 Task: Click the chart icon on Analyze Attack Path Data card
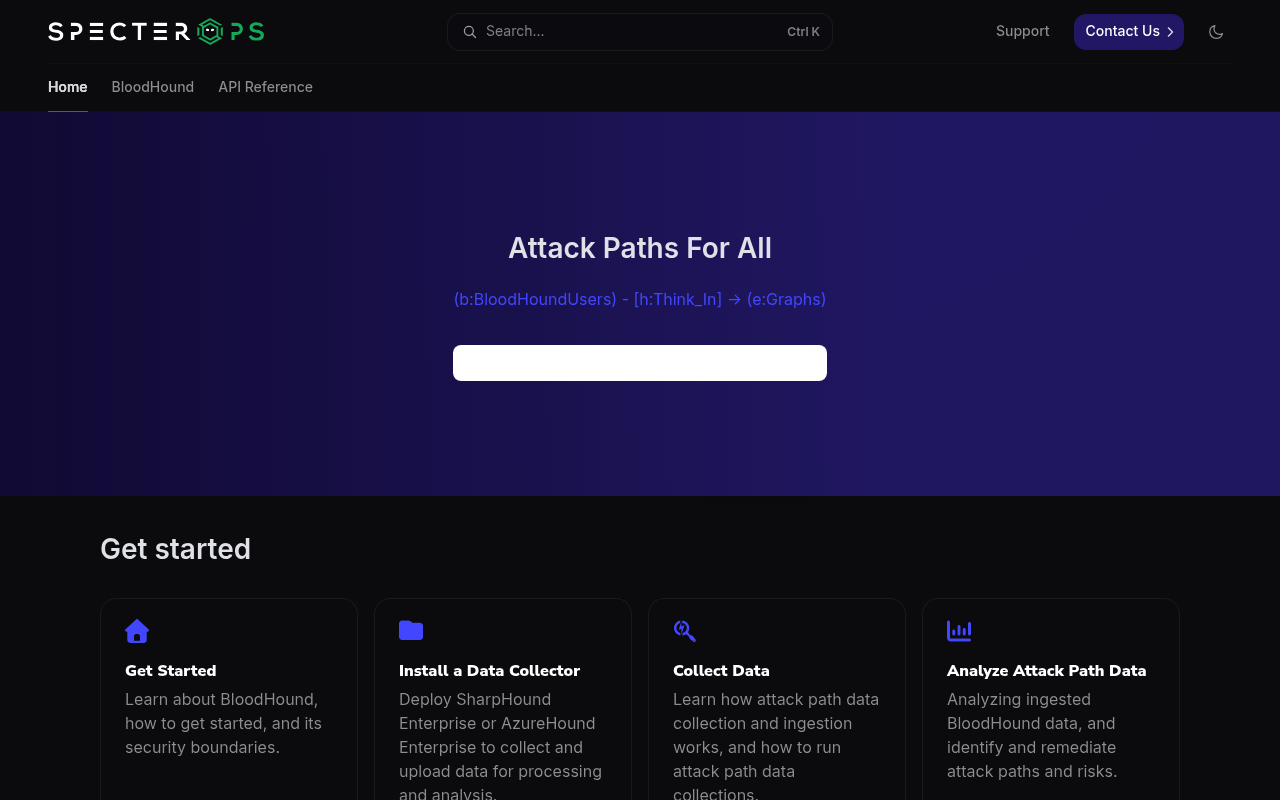pos(959,631)
